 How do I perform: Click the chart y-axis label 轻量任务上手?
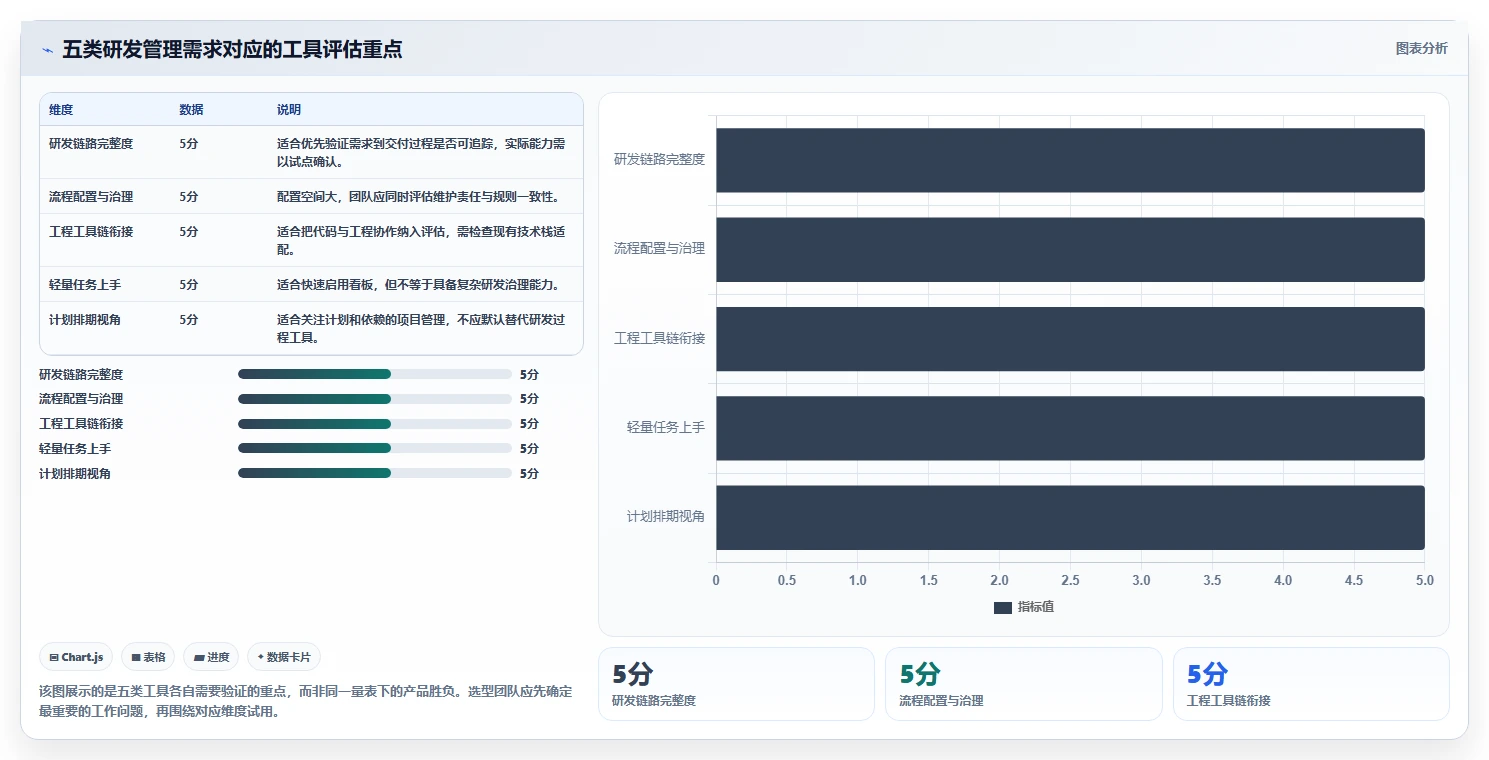point(666,427)
